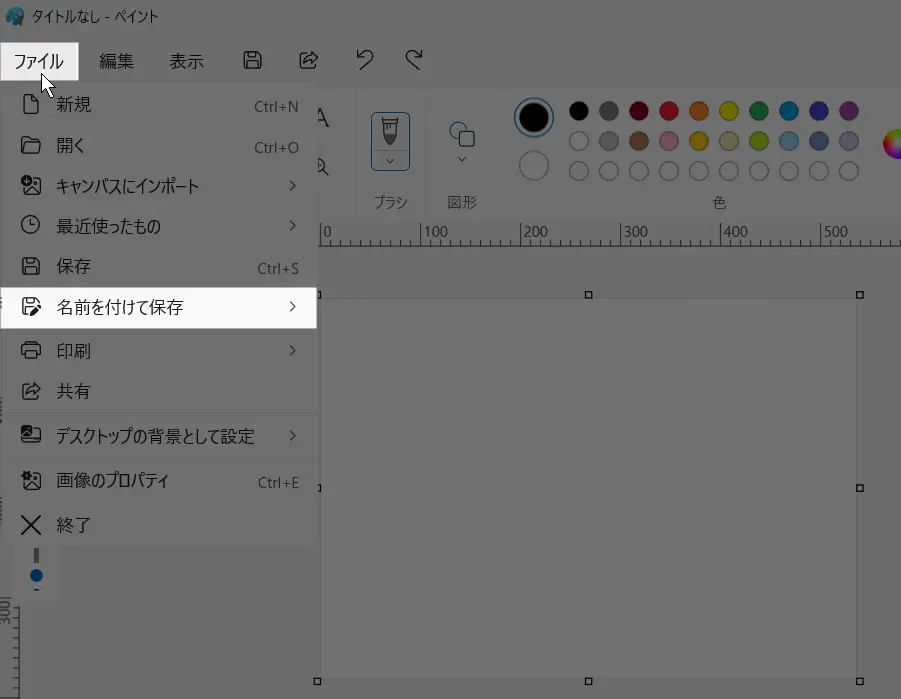This screenshot has height=699, width=901.
Task: Click the import-to-canvas picture icon
Action: coord(30,185)
